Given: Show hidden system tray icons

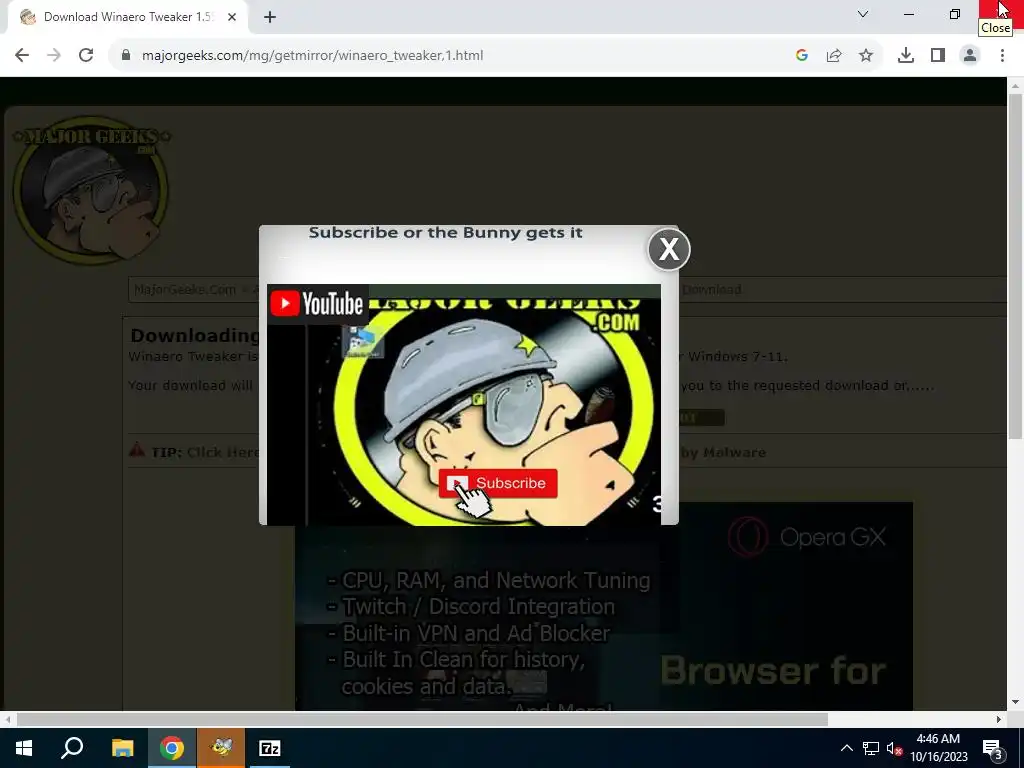Looking at the screenshot, I should point(846,748).
